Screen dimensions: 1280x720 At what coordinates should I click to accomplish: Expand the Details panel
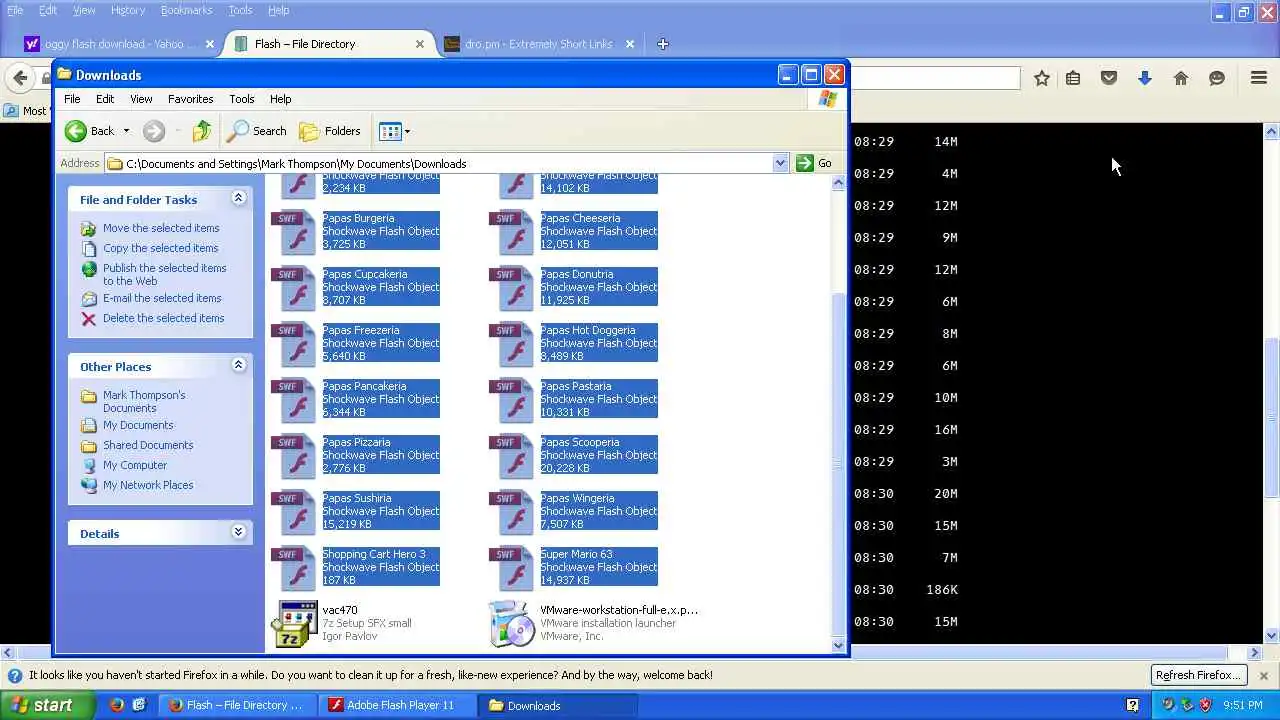[x=238, y=532]
